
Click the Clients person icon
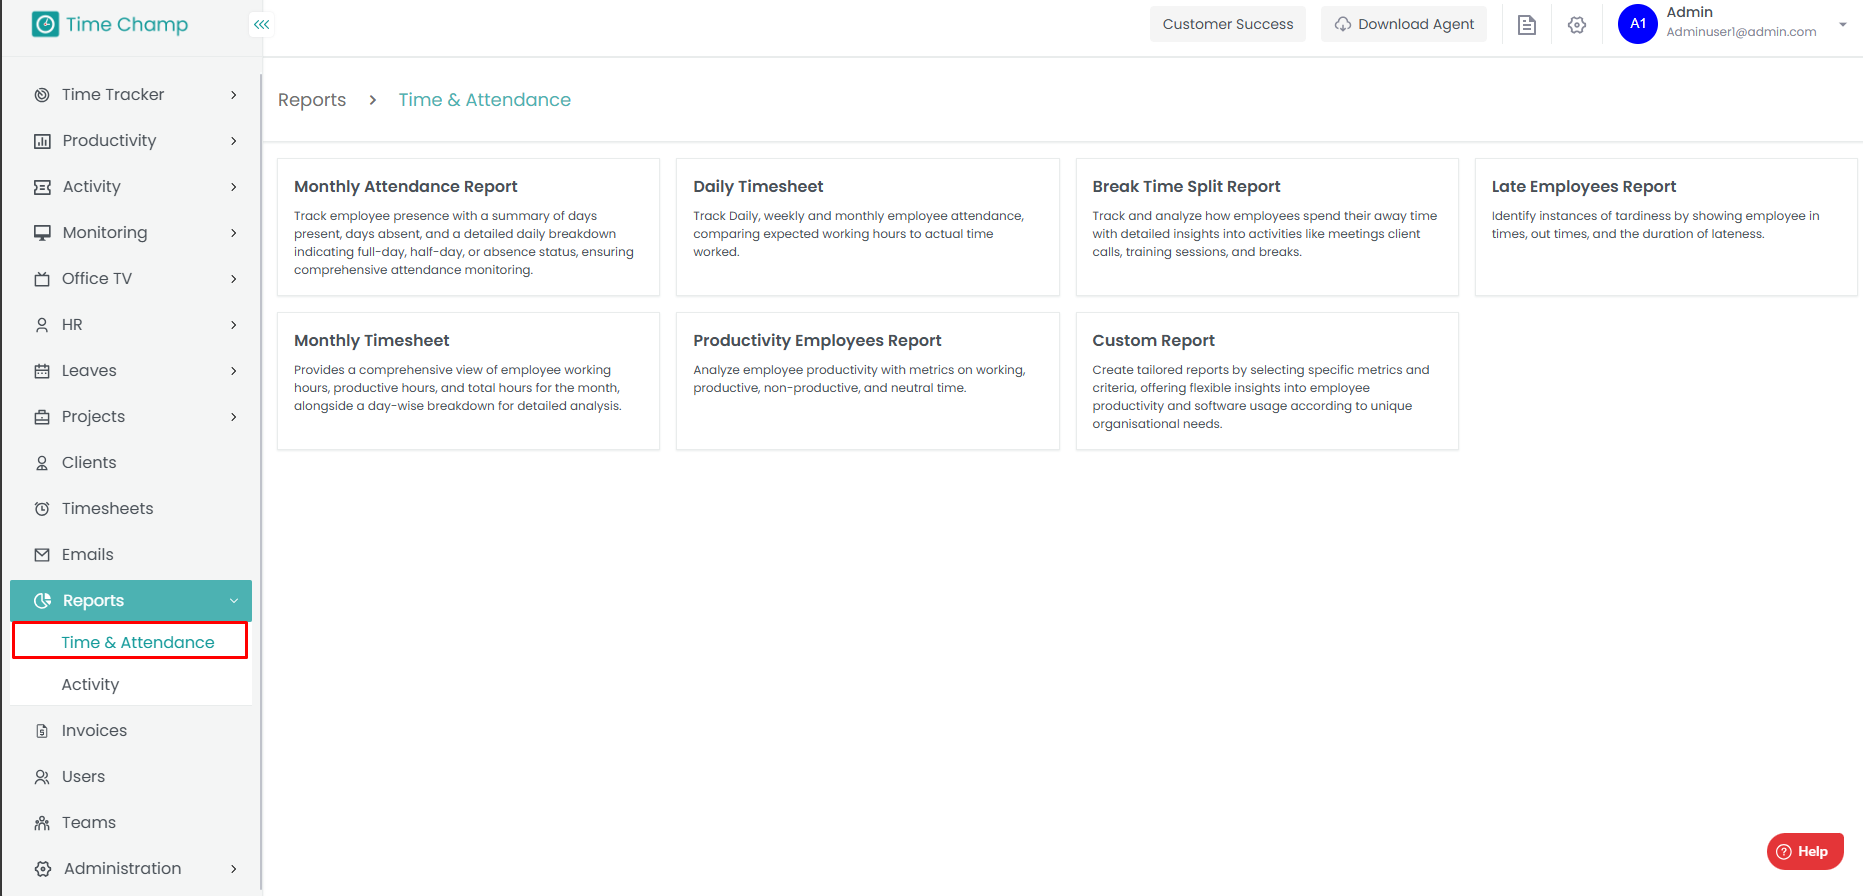(x=42, y=463)
